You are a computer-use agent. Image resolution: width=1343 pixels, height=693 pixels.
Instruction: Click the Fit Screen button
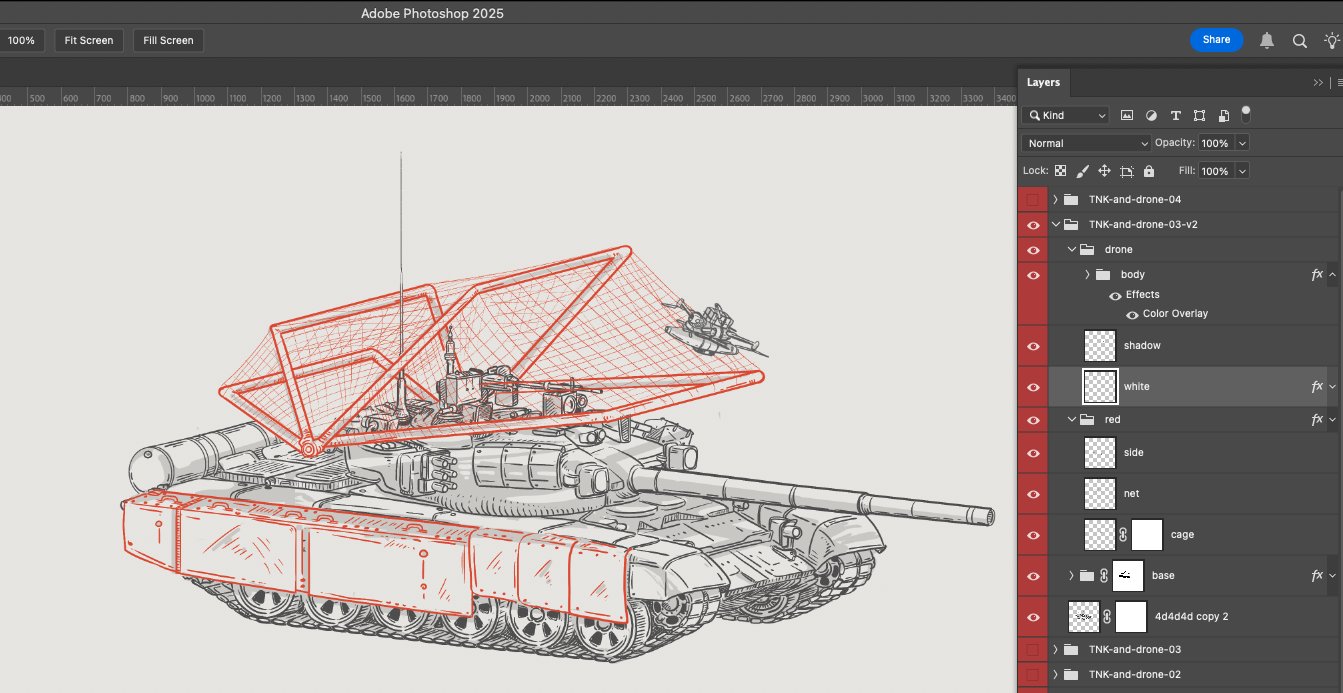pos(89,41)
